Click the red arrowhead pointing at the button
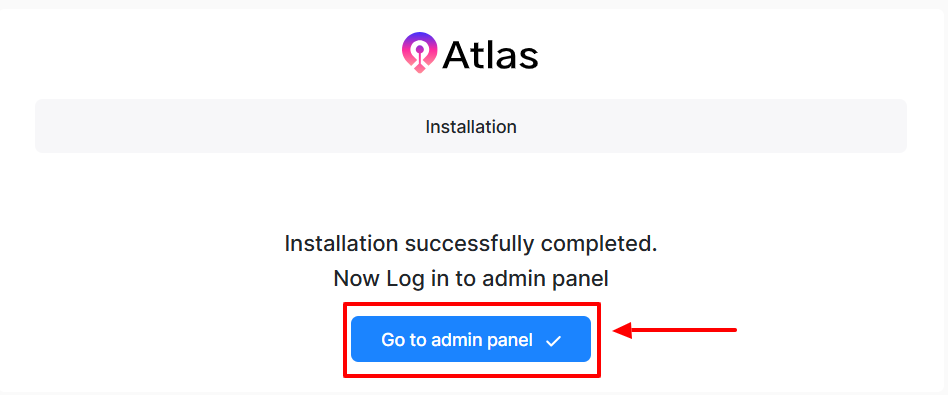The width and height of the screenshot is (948, 395). point(623,330)
